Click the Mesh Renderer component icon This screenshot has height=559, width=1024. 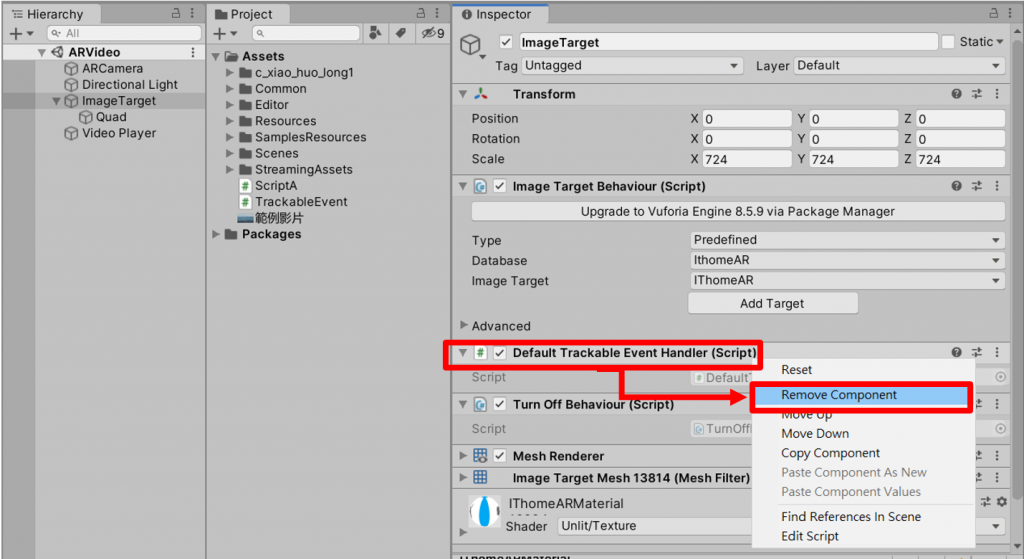[480, 456]
